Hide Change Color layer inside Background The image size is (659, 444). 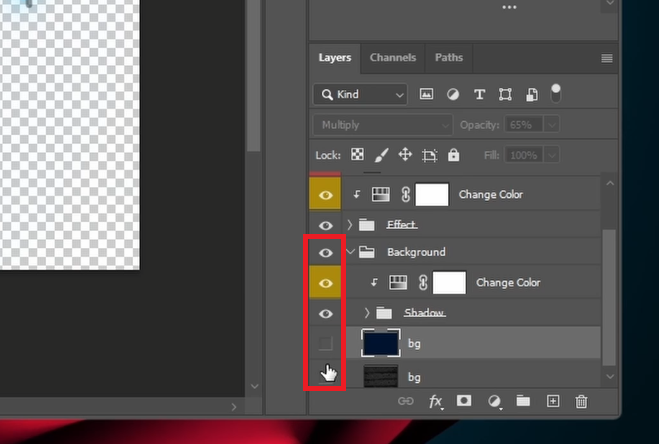pyautogui.click(x=325, y=283)
